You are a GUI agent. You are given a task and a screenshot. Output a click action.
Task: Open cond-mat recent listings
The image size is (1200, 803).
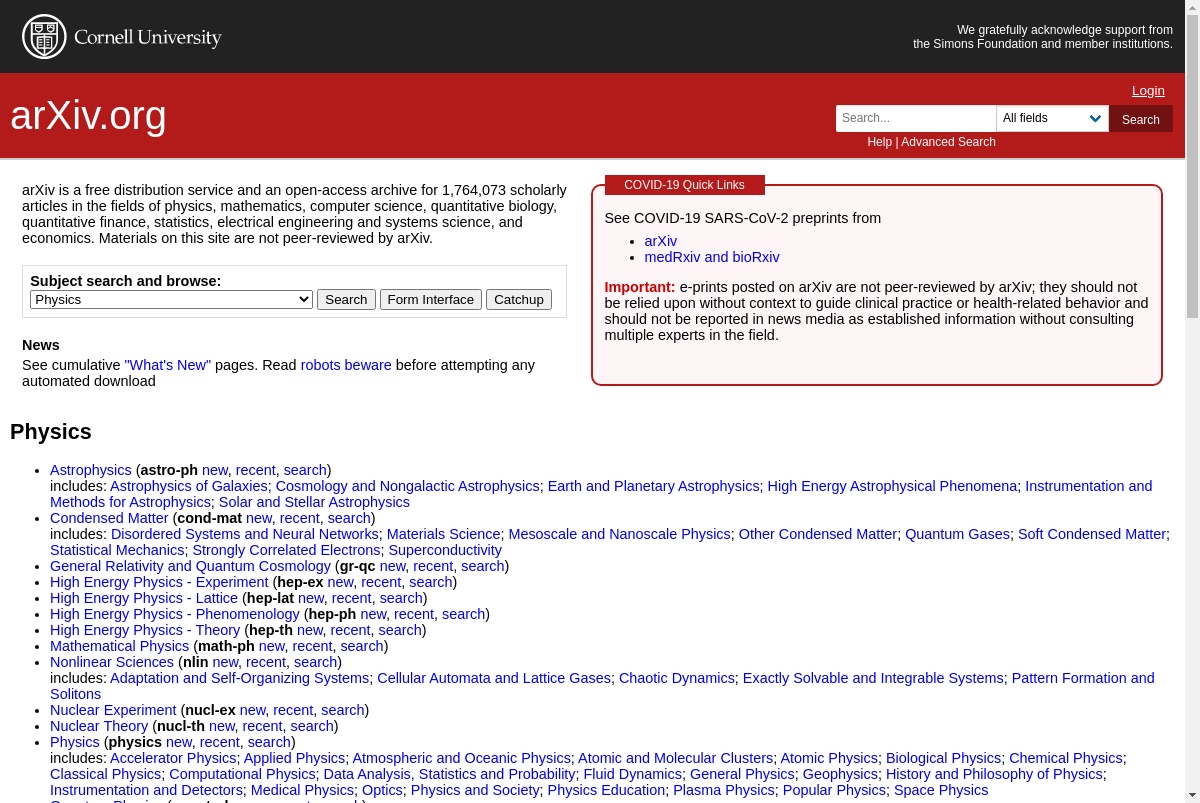click(x=300, y=518)
